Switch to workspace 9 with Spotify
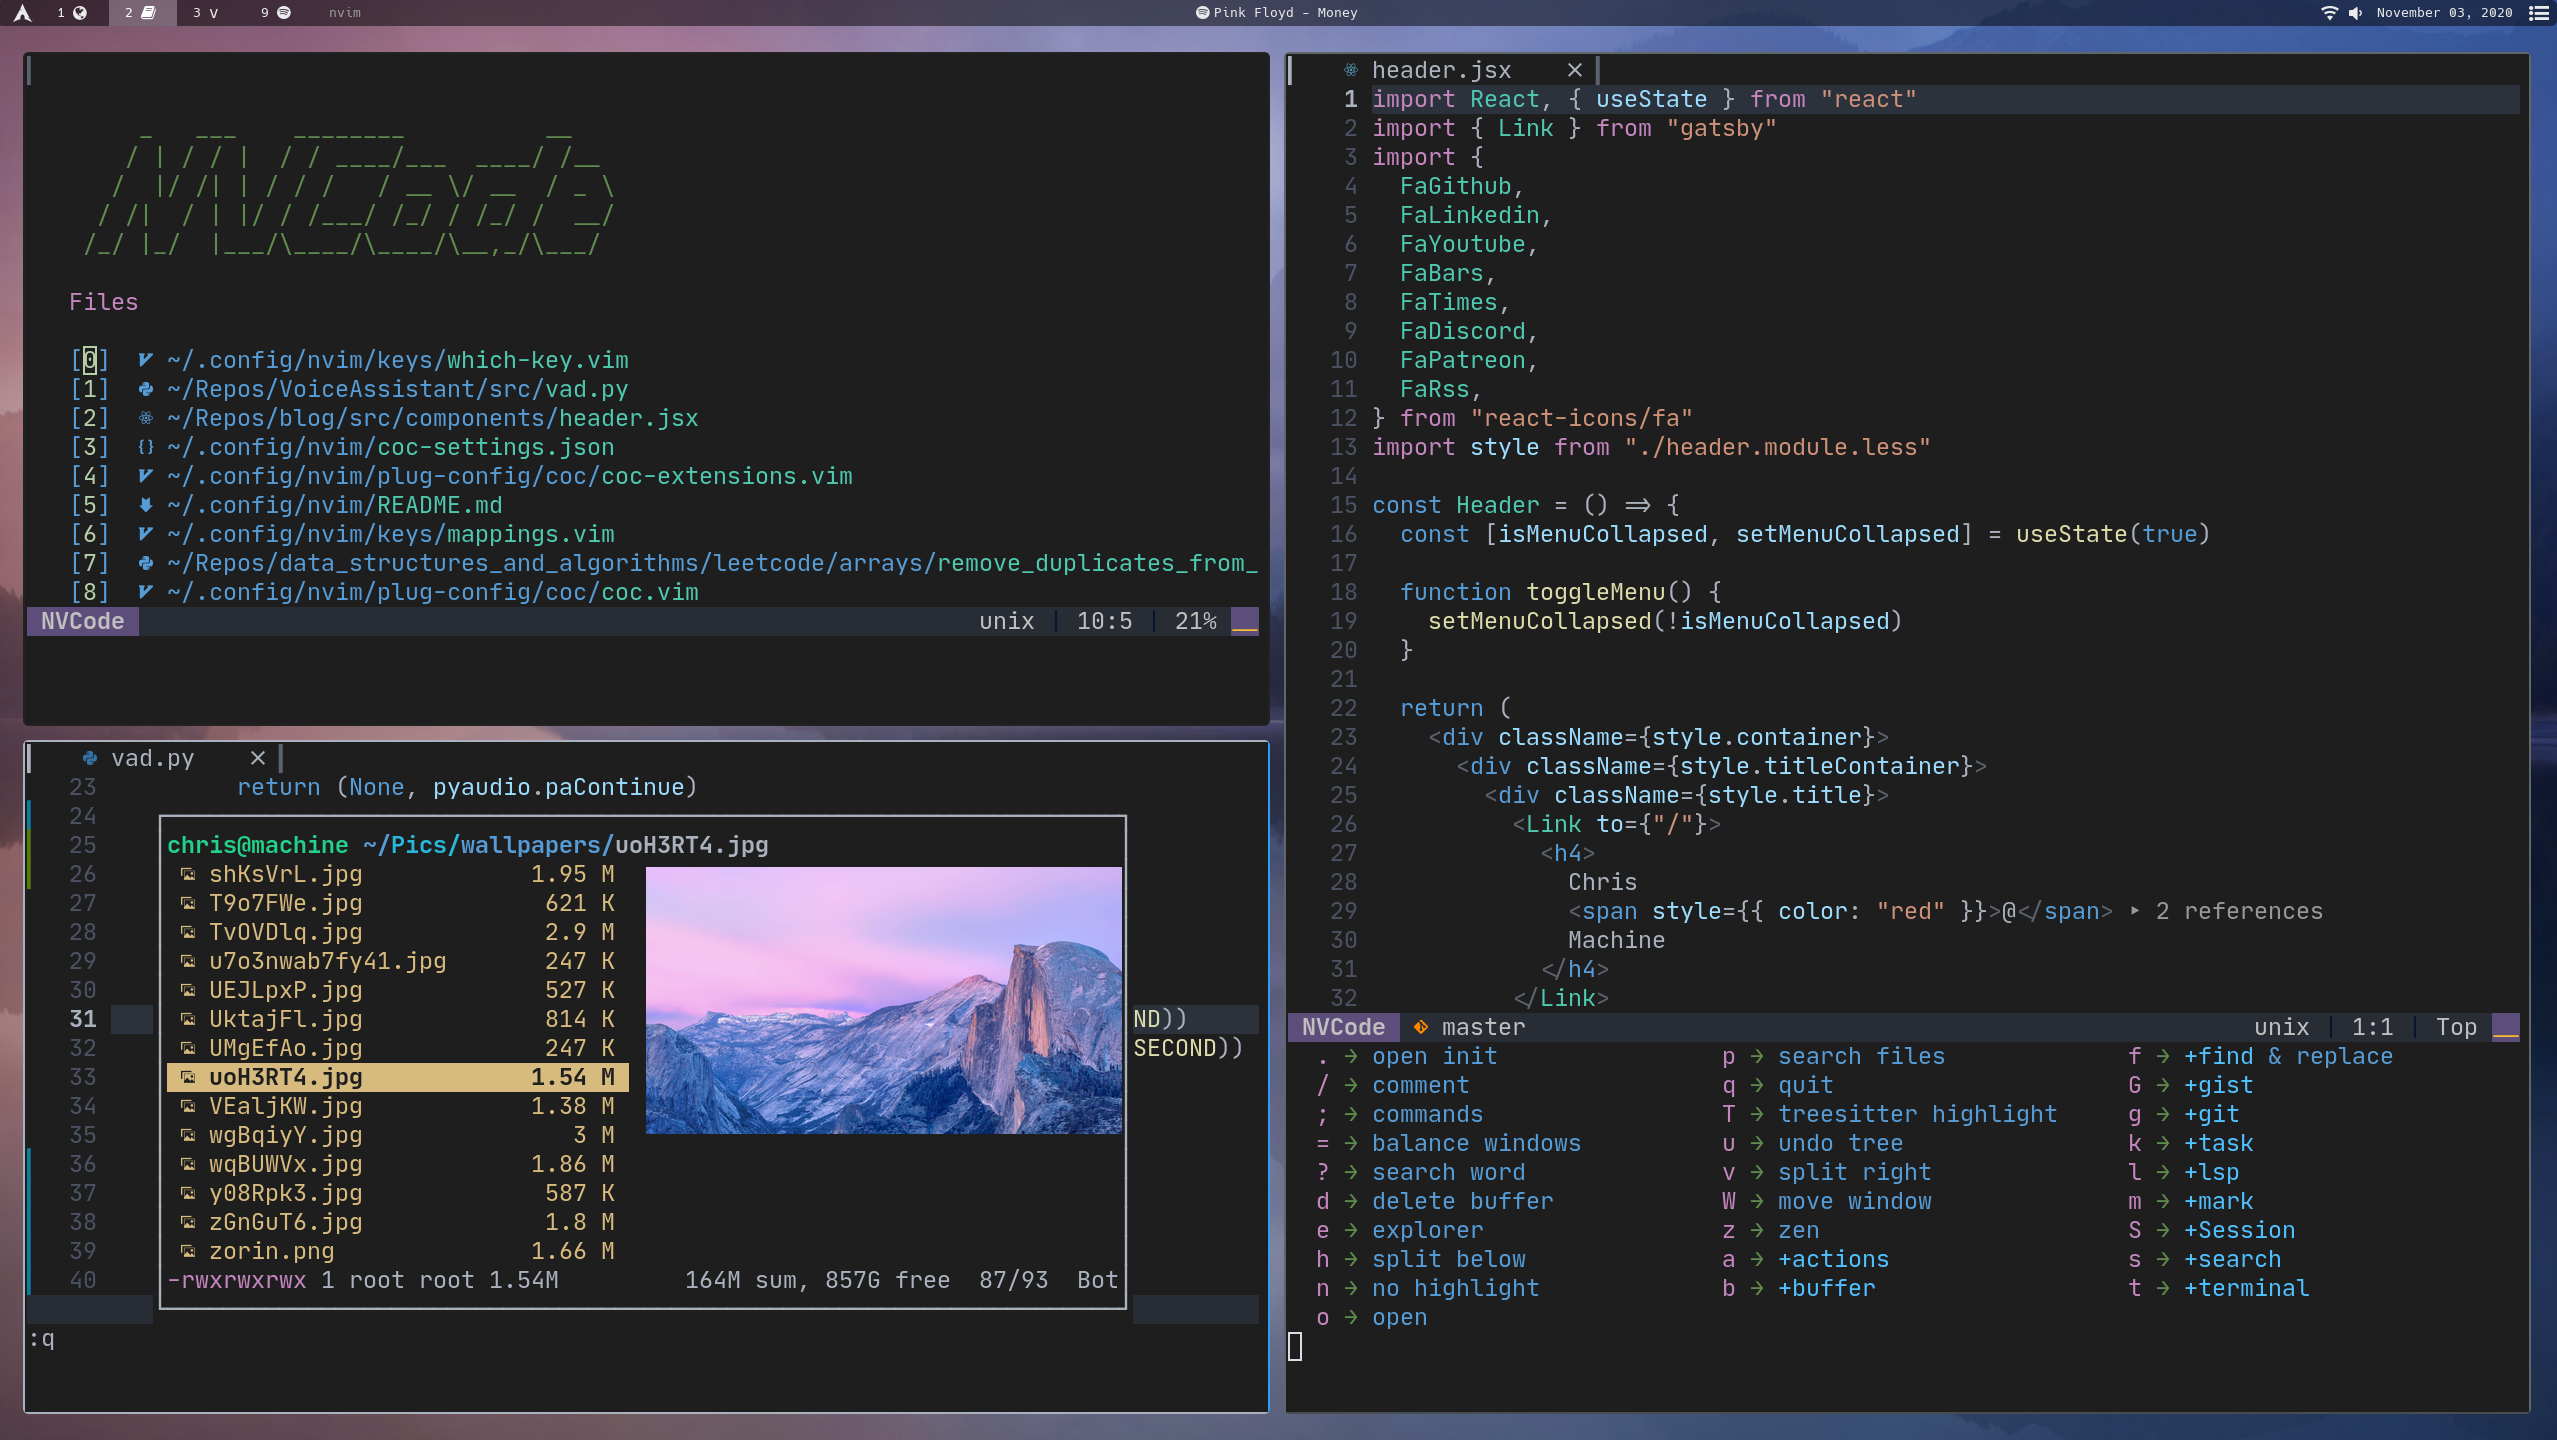Screen dimensions: 2557x1440 pyautogui.click(x=275, y=13)
